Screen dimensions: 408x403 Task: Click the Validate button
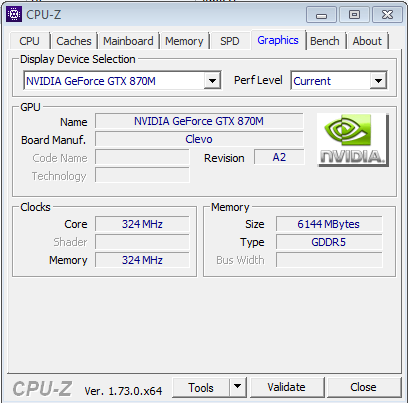[287, 387]
